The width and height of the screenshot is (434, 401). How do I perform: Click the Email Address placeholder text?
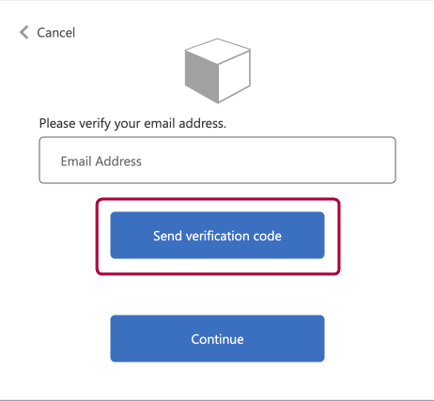[101, 161]
